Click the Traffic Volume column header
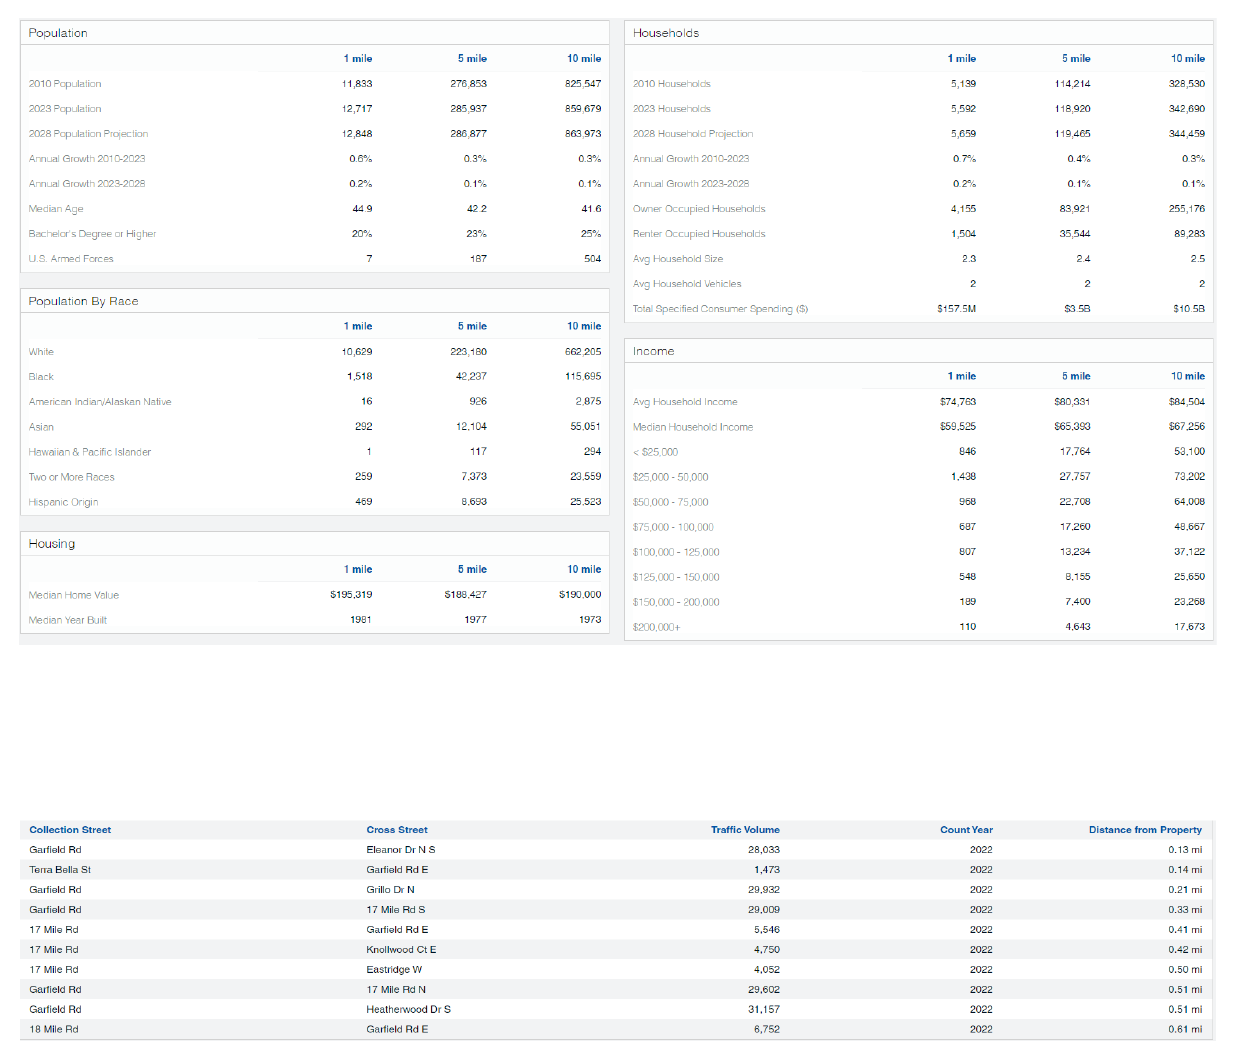The width and height of the screenshot is (1236, 1062). (x=744, y=830)
